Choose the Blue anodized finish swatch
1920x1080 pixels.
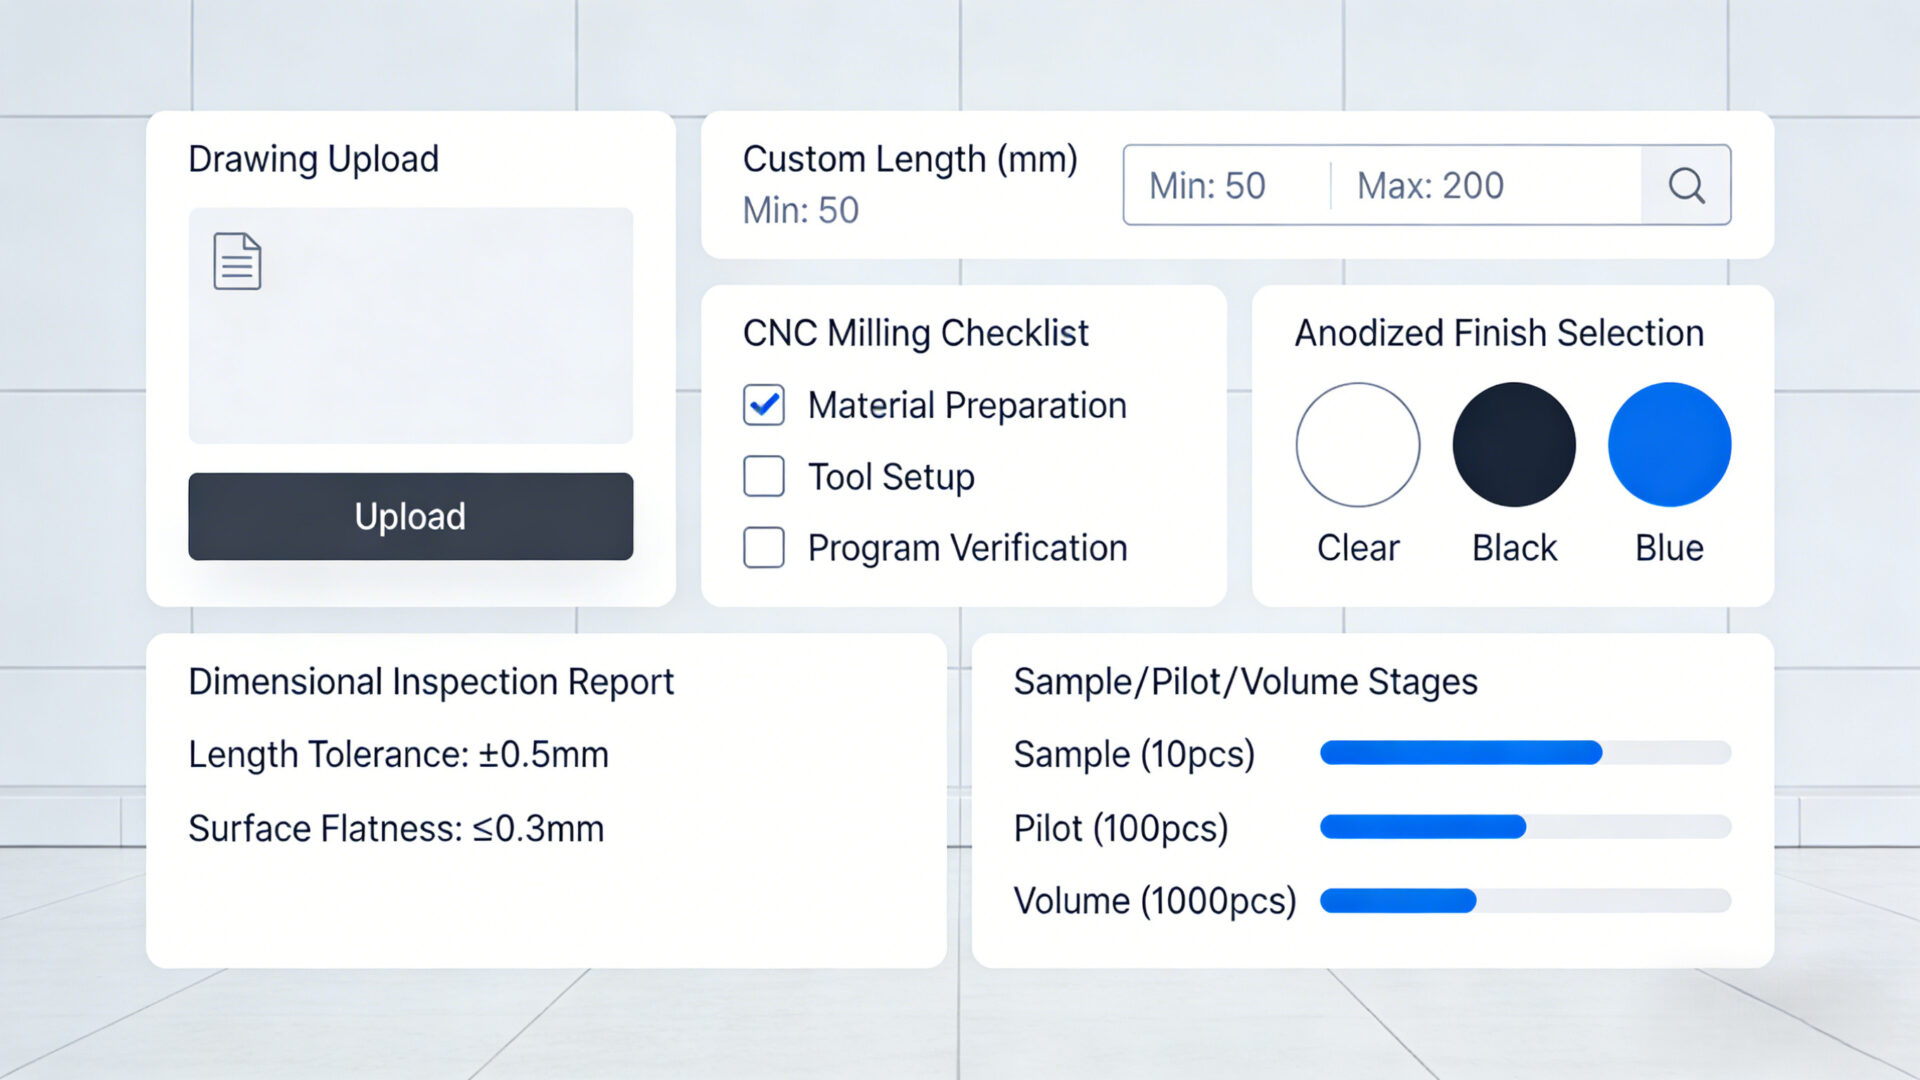[1668, 445]
